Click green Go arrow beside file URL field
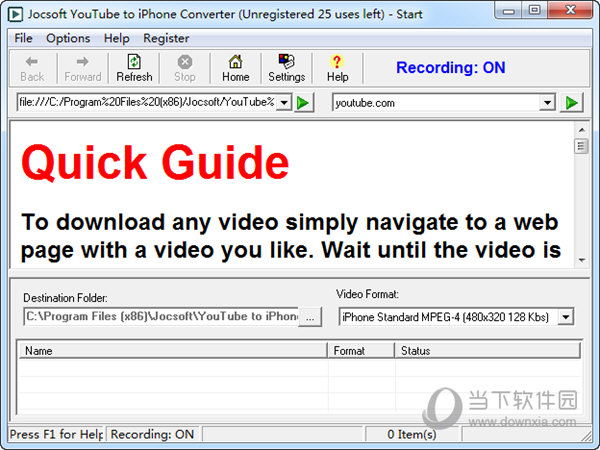The image size is (600, 450). point(304,103)
